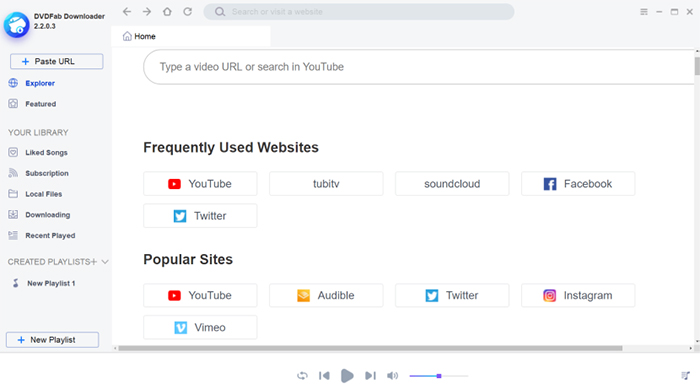This screenshot has height=390, width=700.
Task: Click the horizontal scrollbar of the page
Action: 370,348
